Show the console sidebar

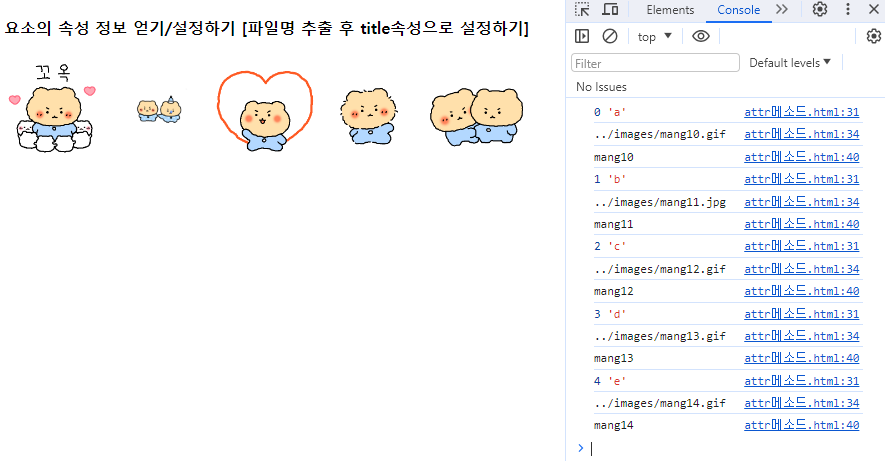click(x=582, y=36)
